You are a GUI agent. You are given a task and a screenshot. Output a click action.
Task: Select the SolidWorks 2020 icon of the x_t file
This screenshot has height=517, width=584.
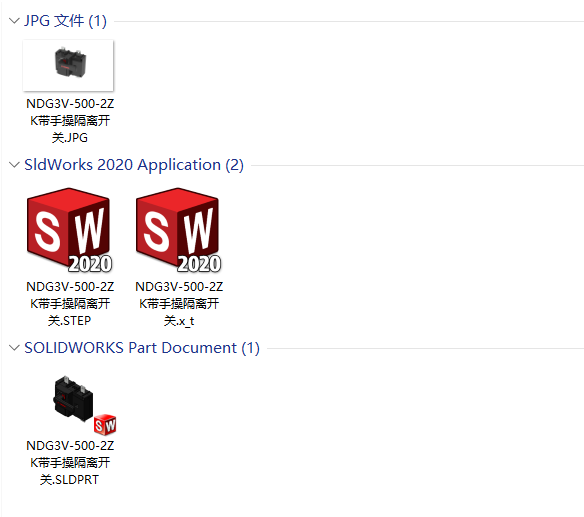point(178,231)
